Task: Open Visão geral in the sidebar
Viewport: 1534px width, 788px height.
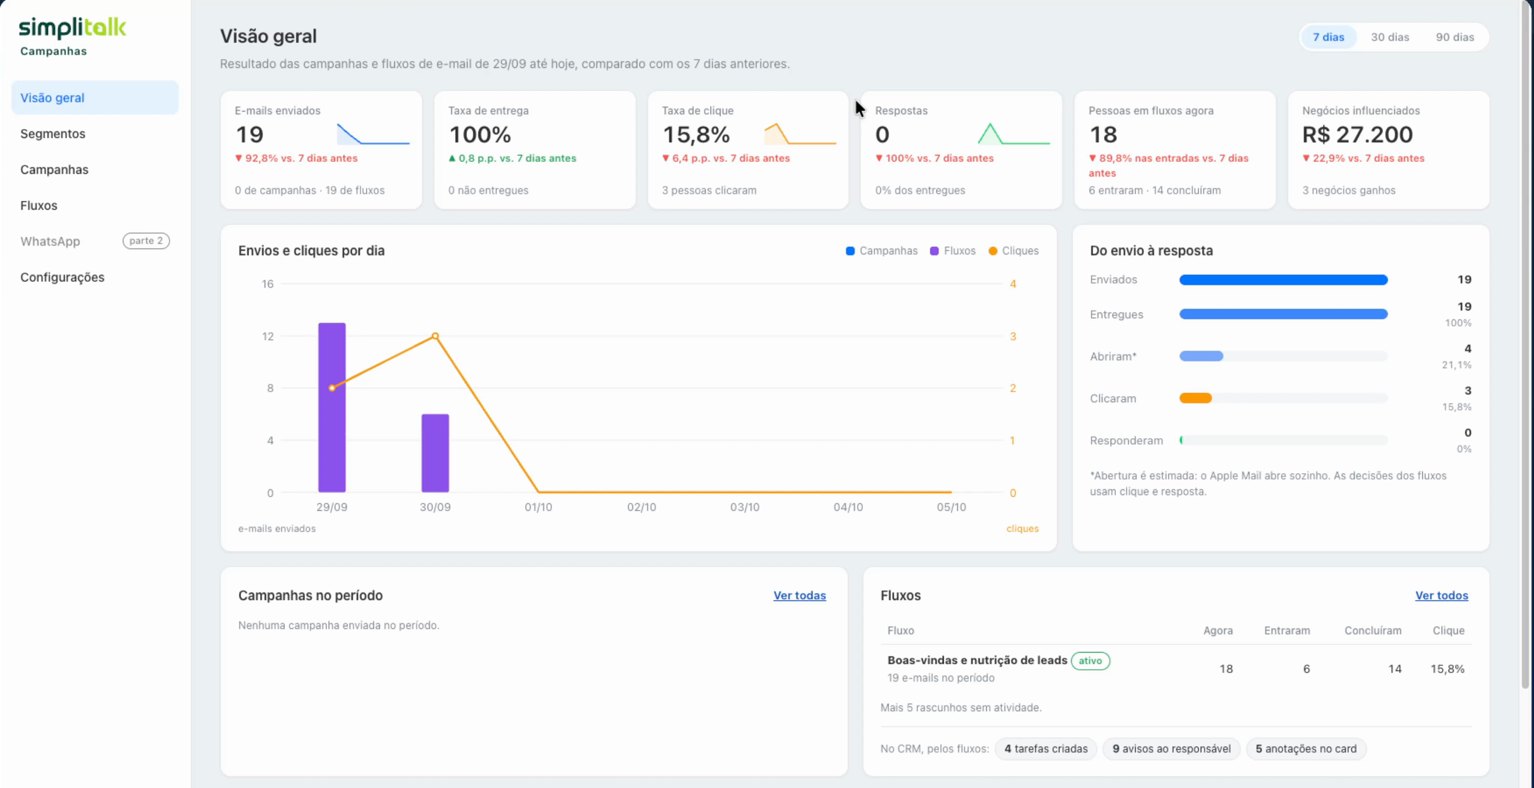Action: click(95, 98)
